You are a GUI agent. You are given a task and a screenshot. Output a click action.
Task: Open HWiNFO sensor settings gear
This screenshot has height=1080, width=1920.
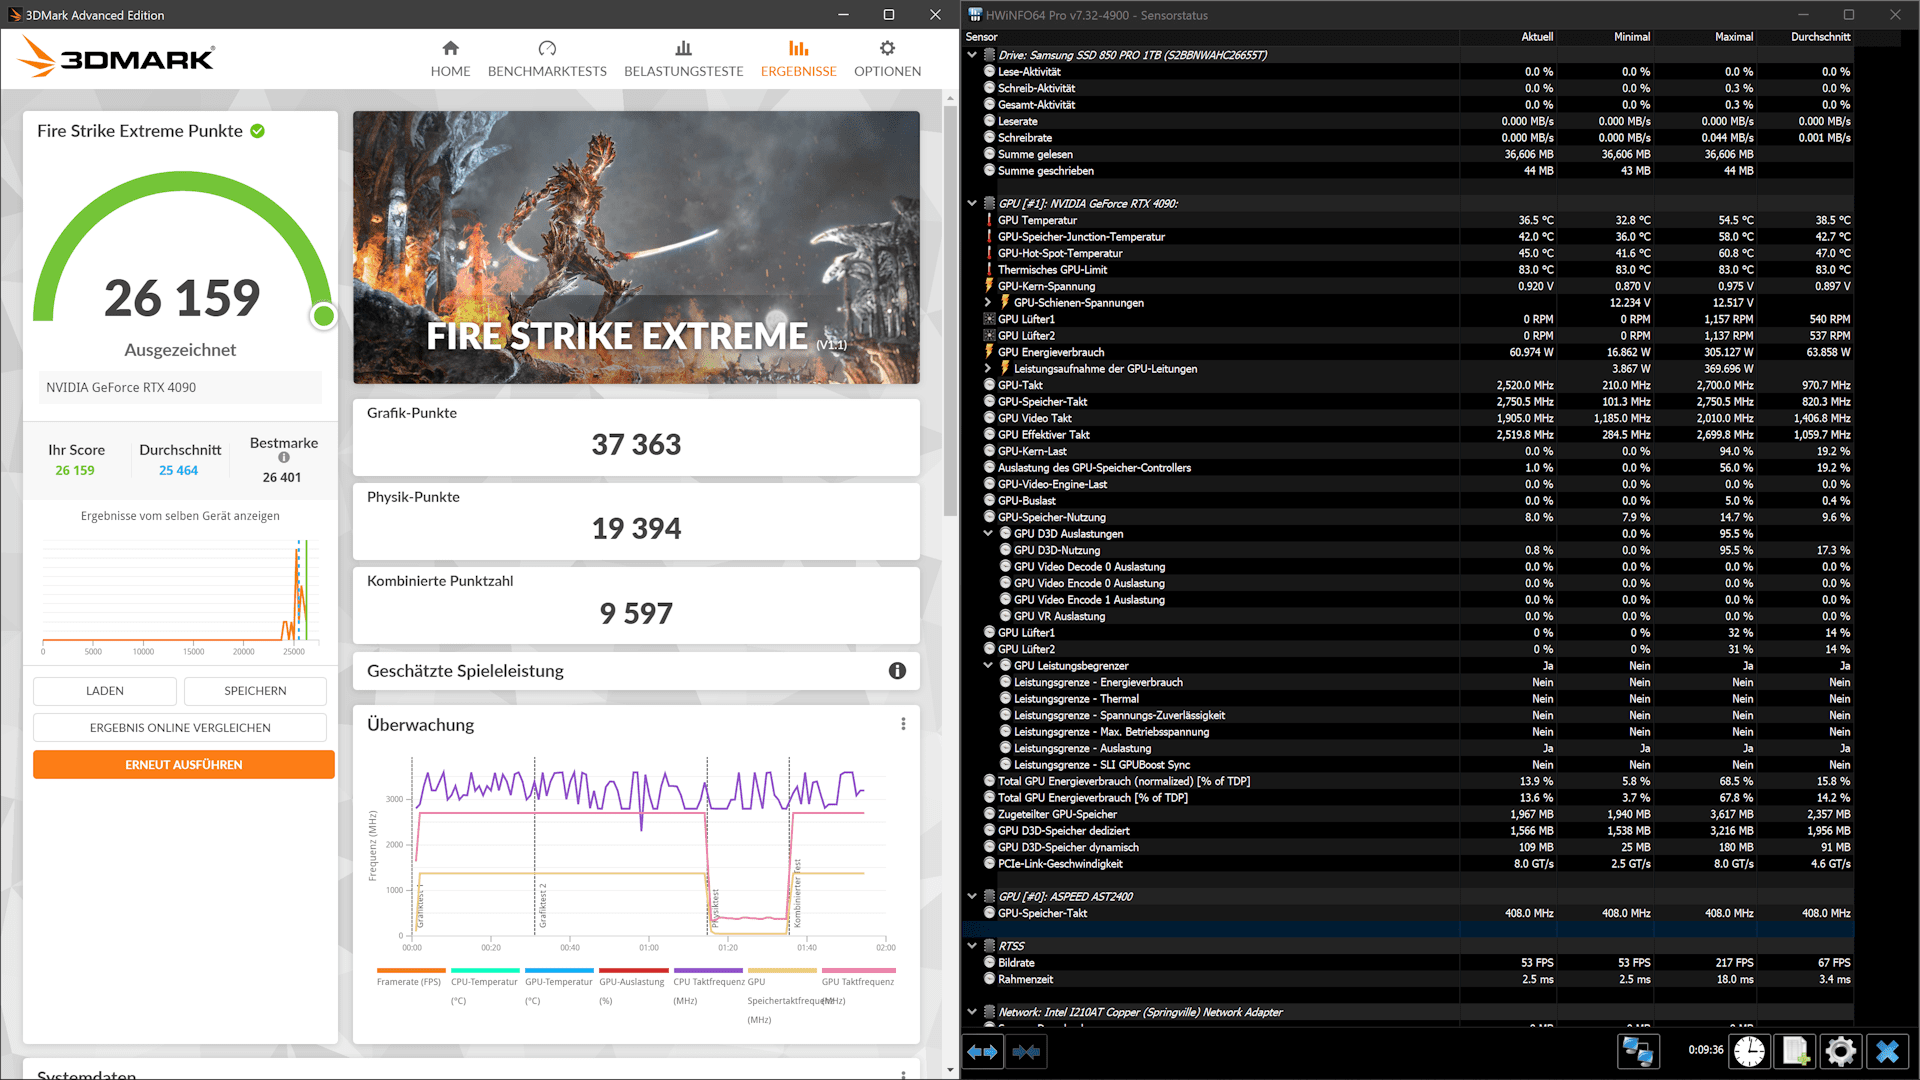1840,1052
